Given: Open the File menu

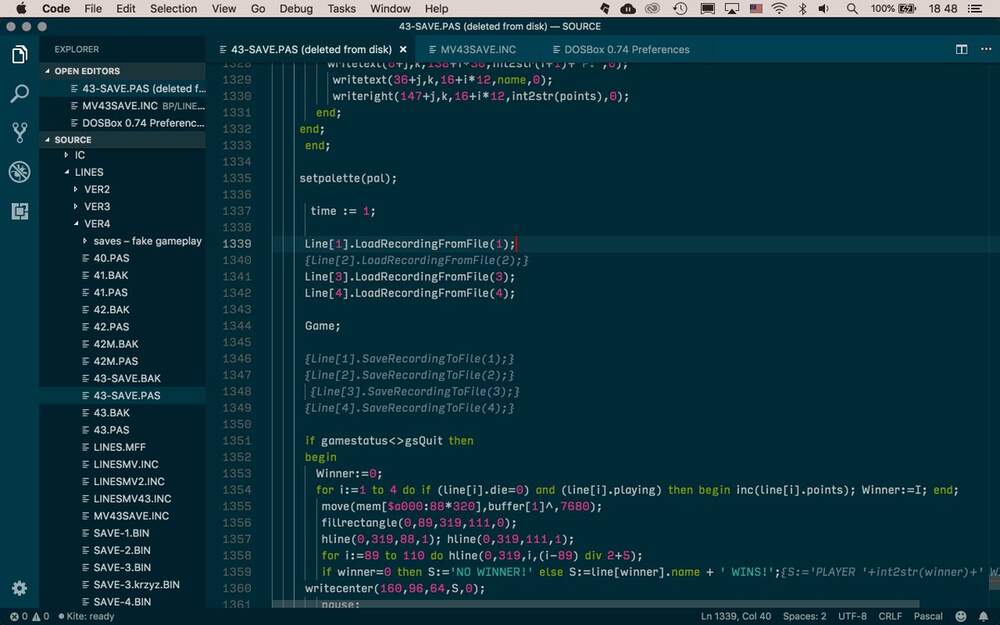Looking at the screenshot, I should (x=93, y=8).
